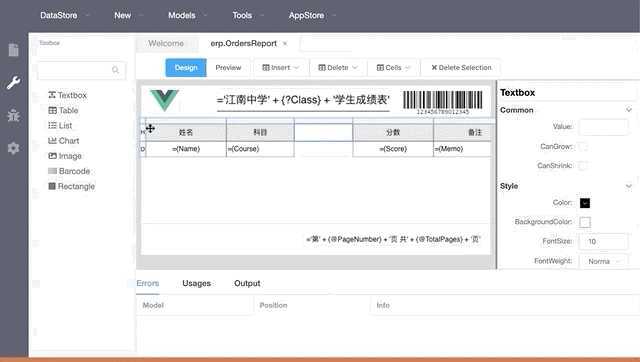Switch to the Errors tab

pyautogui.click(x=148, y=283)
